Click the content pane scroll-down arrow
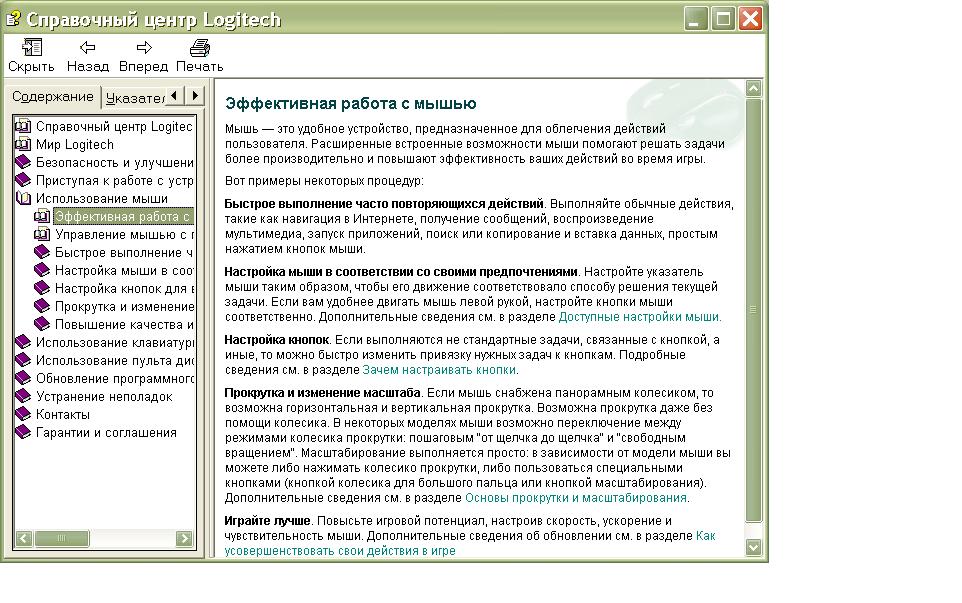962x603 pixels. pyautogui.click(x=753, y=547)
